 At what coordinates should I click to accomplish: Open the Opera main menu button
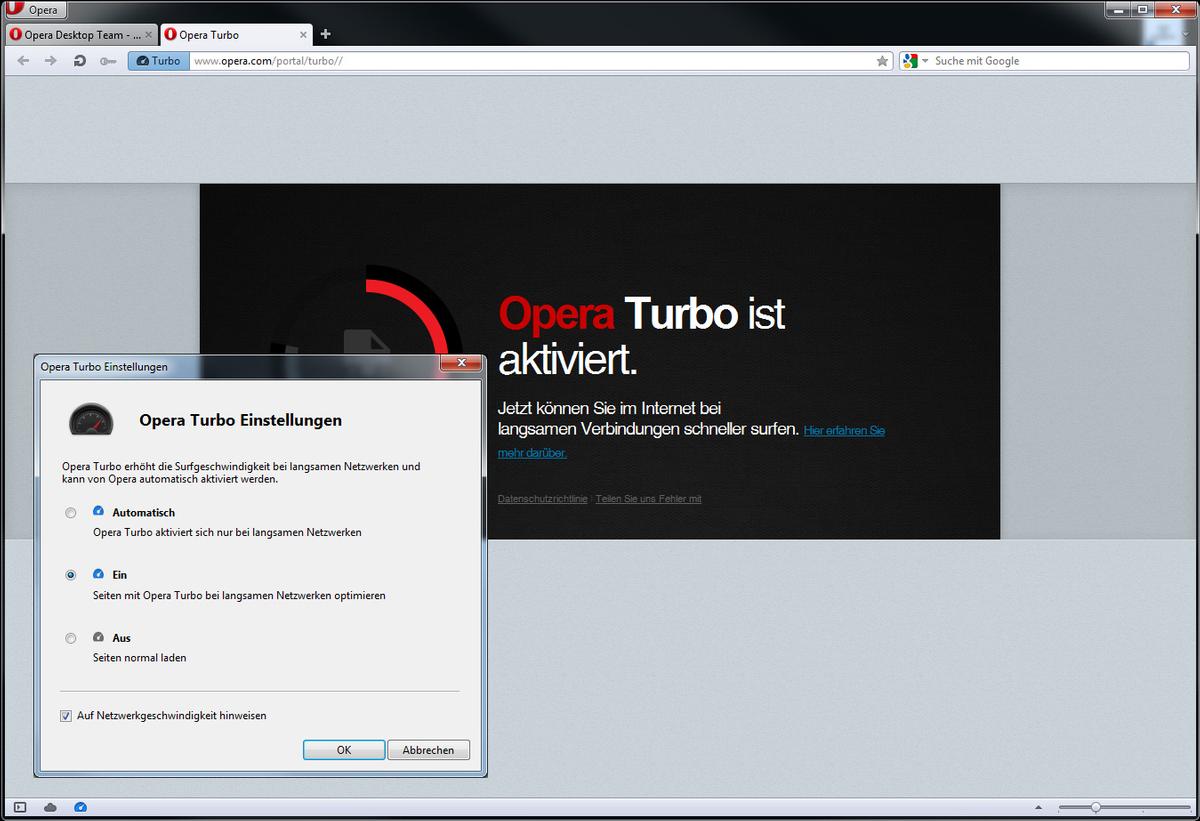tap(35, 10)
